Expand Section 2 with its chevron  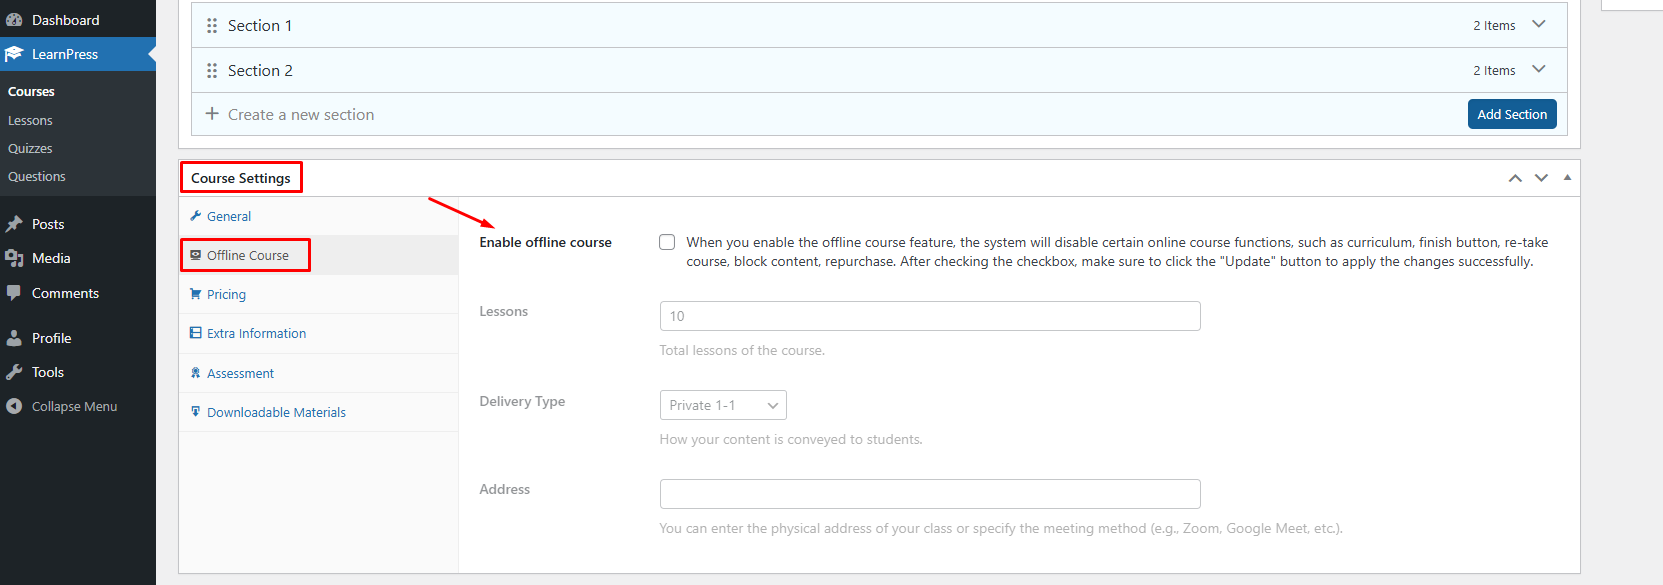click(x=1539, y=70)
